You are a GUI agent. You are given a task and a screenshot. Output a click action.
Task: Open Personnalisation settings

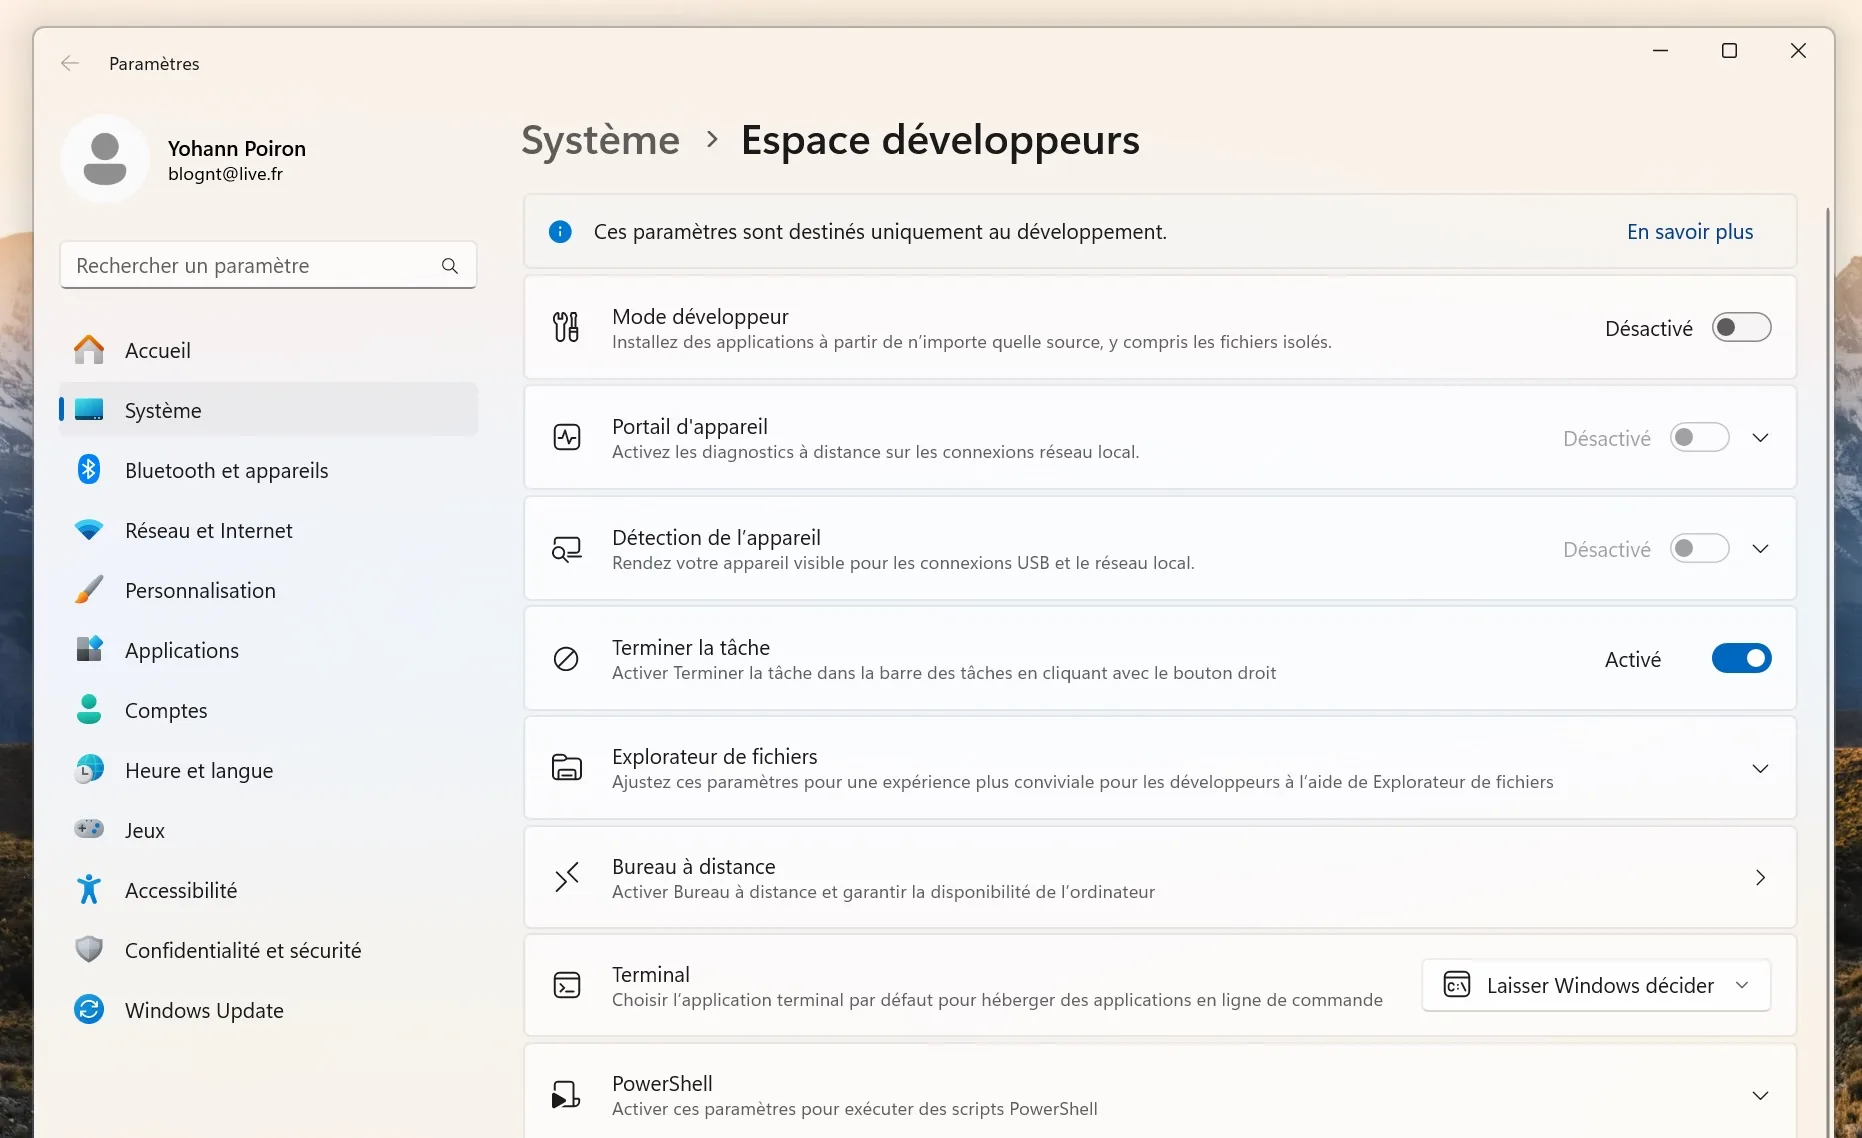[268, 590]
